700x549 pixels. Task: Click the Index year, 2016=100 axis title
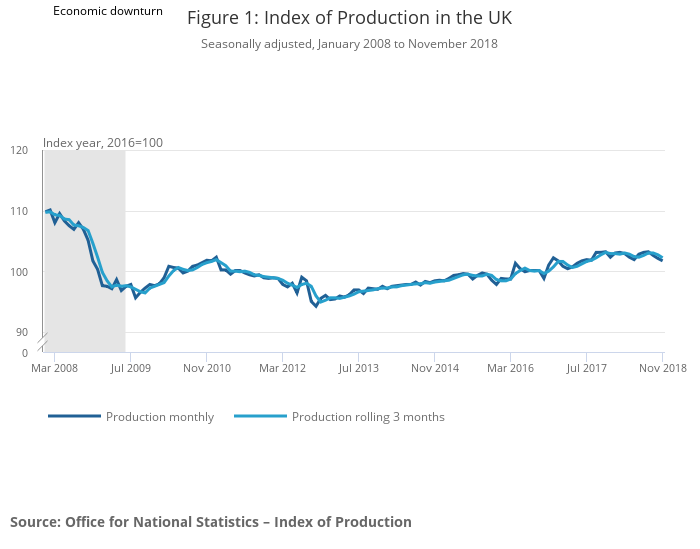click(103, 143)
